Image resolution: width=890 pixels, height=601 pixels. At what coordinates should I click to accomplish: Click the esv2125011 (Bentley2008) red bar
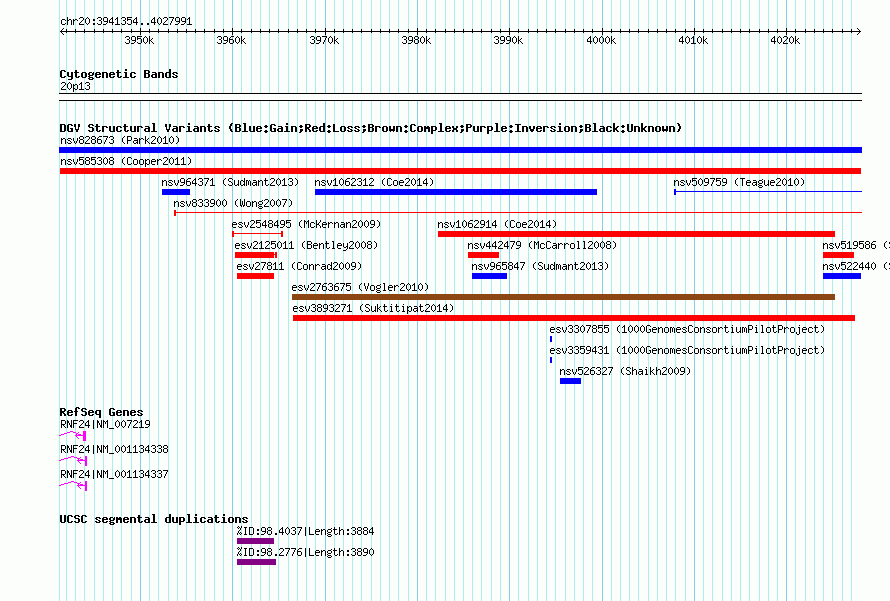(x=255, y=255)
